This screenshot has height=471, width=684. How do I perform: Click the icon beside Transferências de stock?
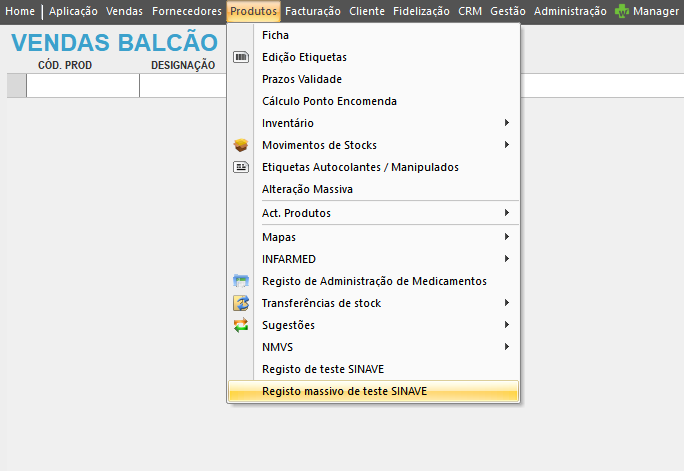[240, 303]
